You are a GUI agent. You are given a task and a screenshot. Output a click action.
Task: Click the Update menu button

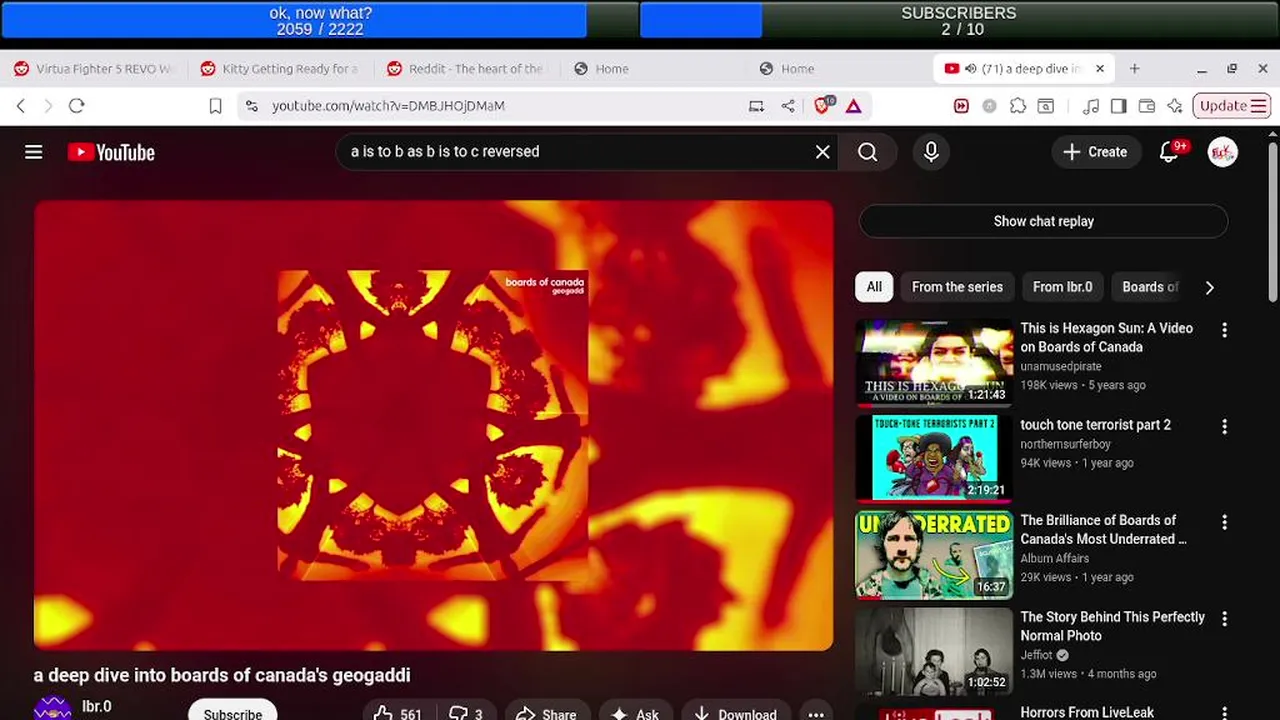tap(1233, 106)
